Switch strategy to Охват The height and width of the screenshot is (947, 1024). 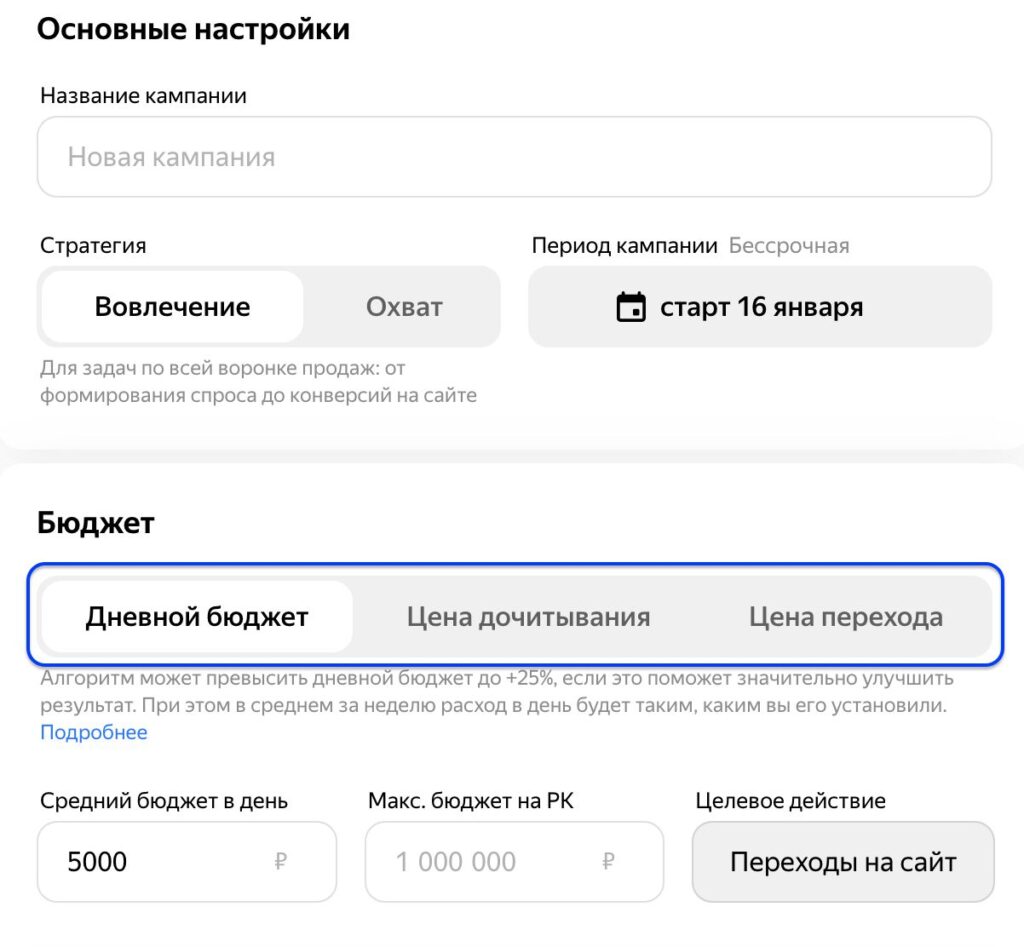coord(404,307)
